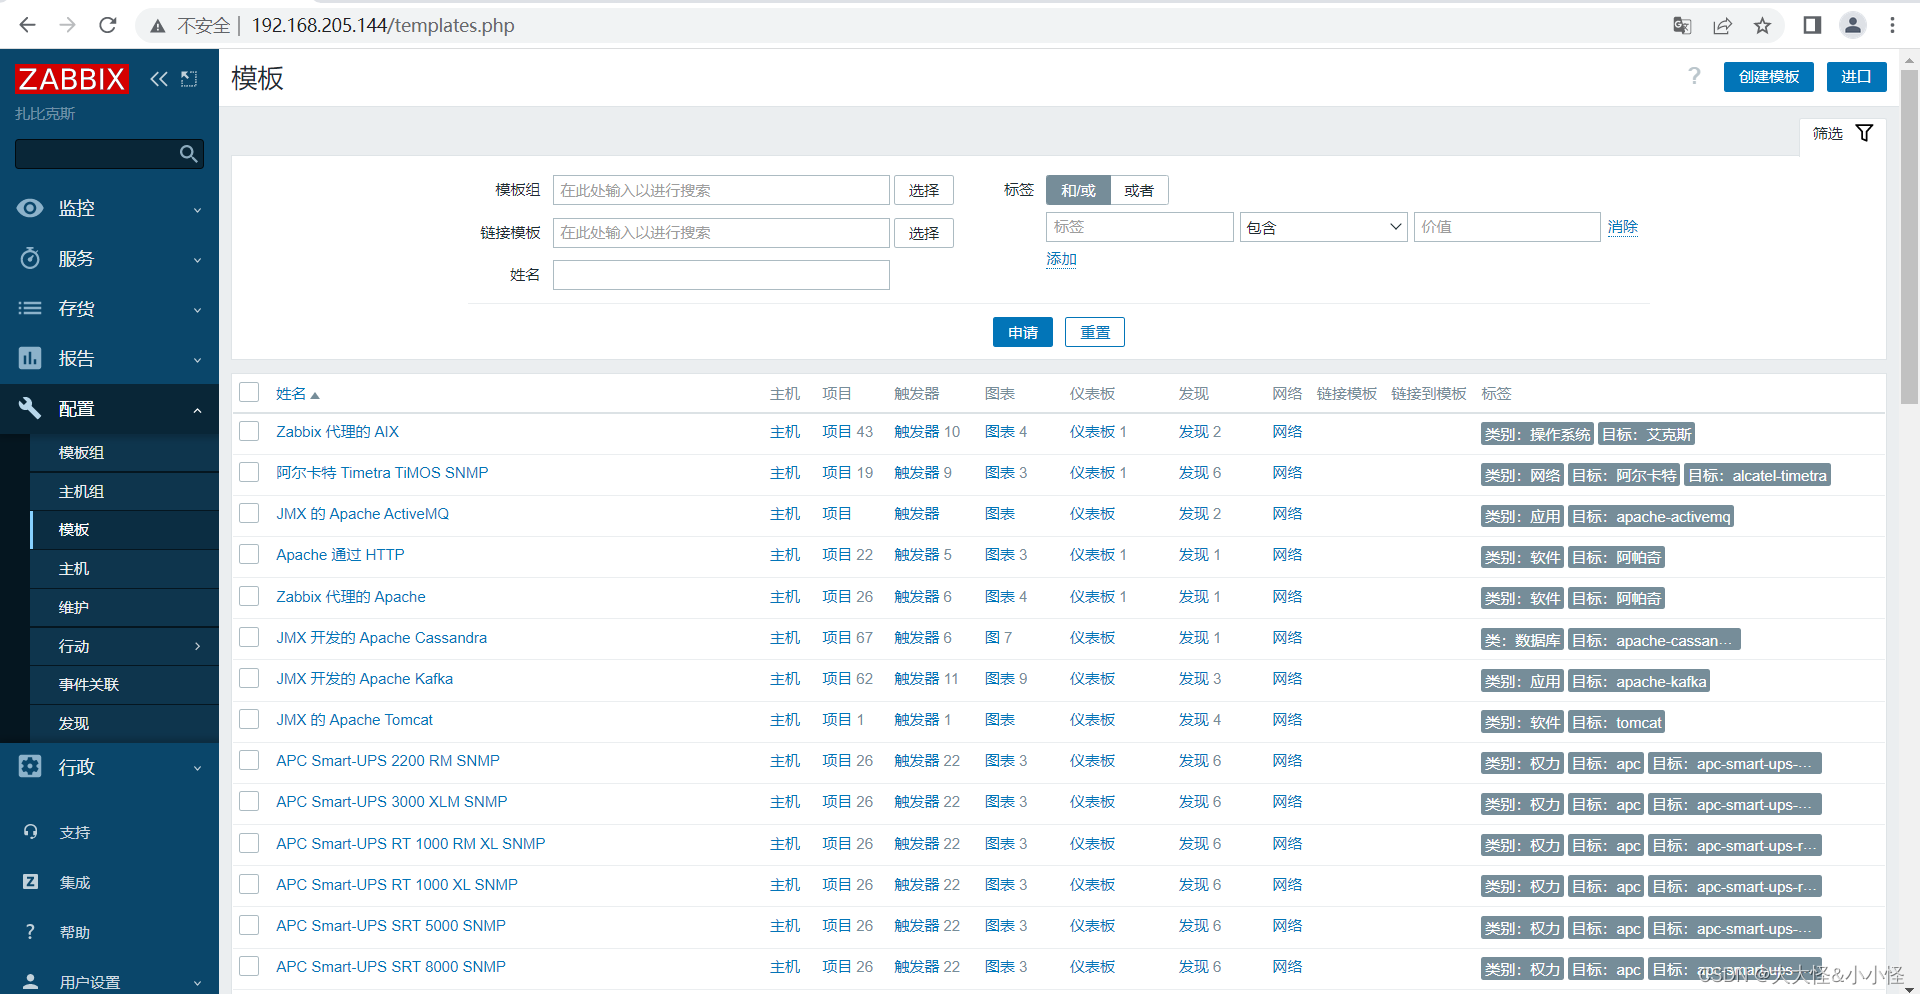Expand the 服务 menu chevron
The height and width of the screenshot is (994, 1920).
[197, 260]
